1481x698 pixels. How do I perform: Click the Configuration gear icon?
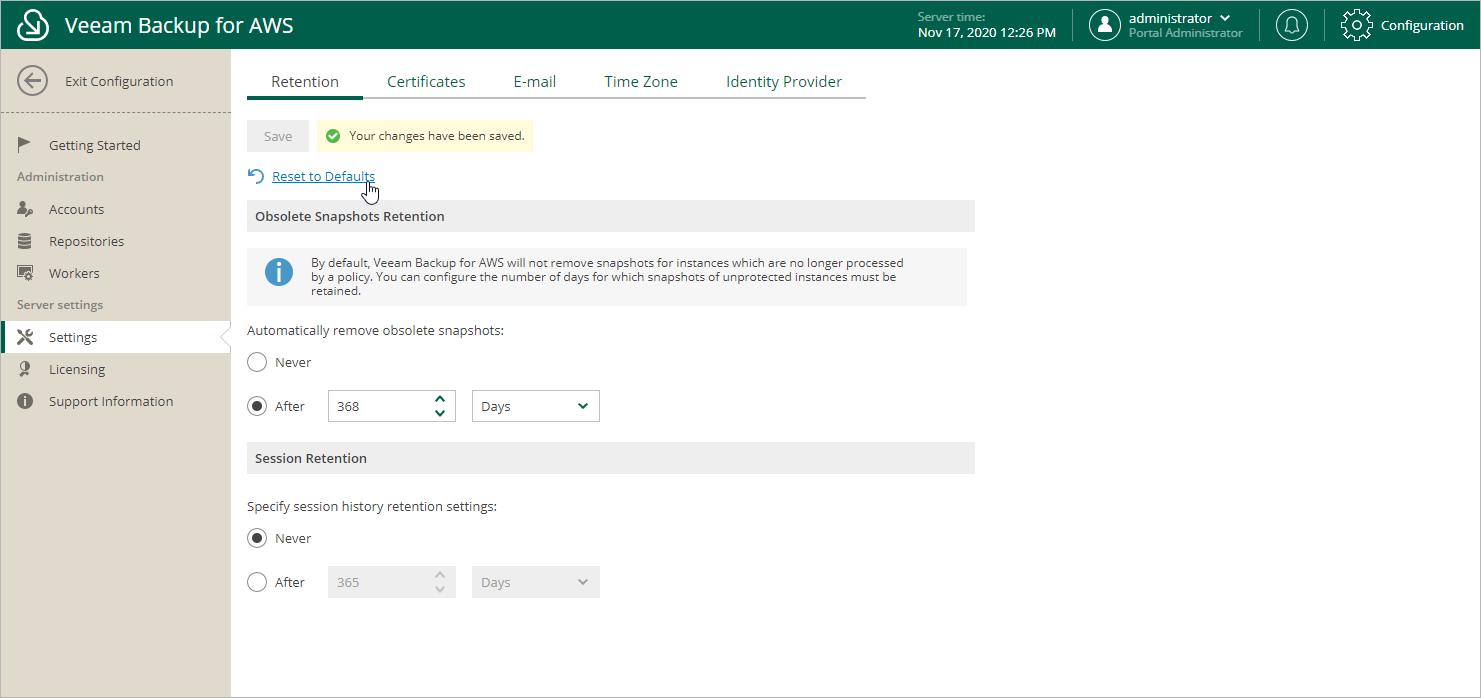coord(1356,25)
